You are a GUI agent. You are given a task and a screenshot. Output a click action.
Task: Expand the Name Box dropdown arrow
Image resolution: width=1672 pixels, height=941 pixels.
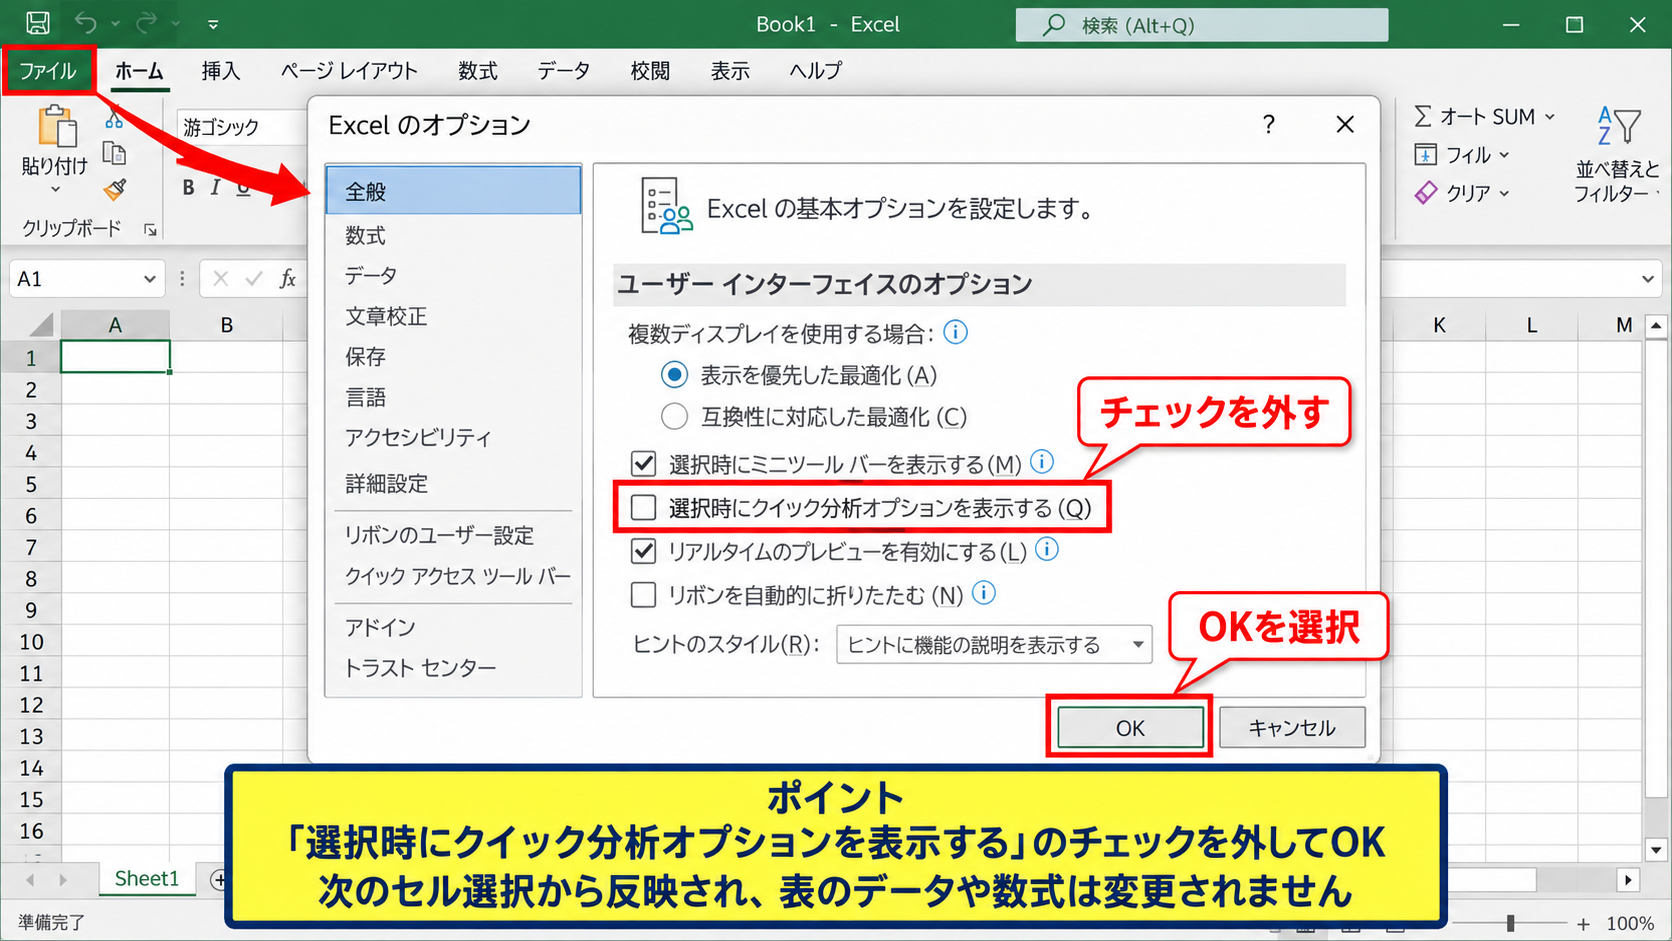tap(150, 279)
